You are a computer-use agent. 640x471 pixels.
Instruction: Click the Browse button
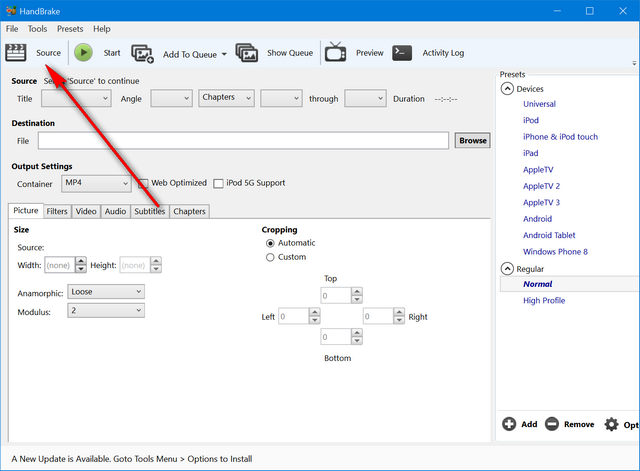[x=473, y=140]
